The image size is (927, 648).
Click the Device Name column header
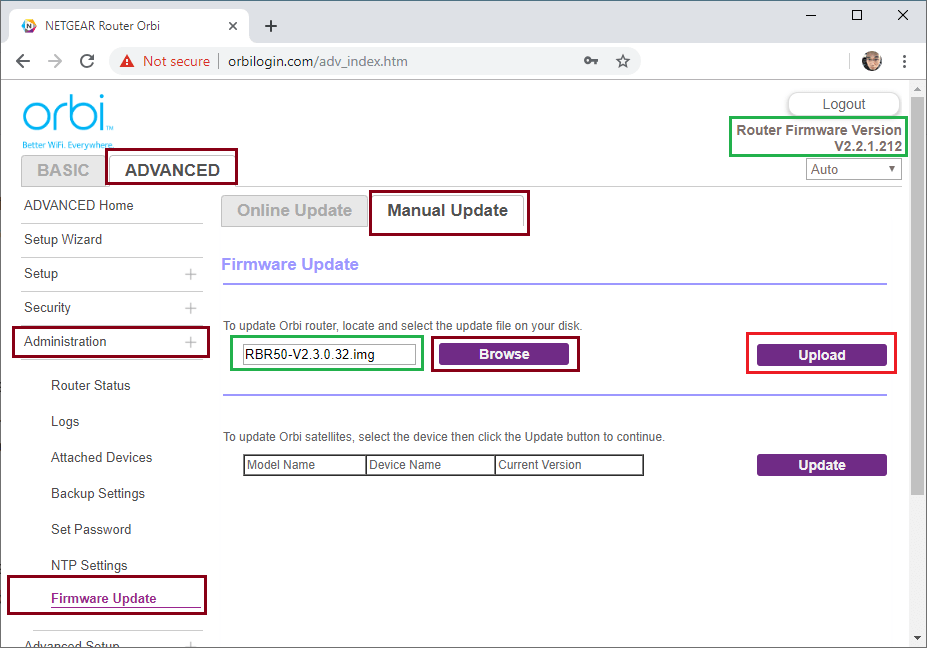coord(430,465)
